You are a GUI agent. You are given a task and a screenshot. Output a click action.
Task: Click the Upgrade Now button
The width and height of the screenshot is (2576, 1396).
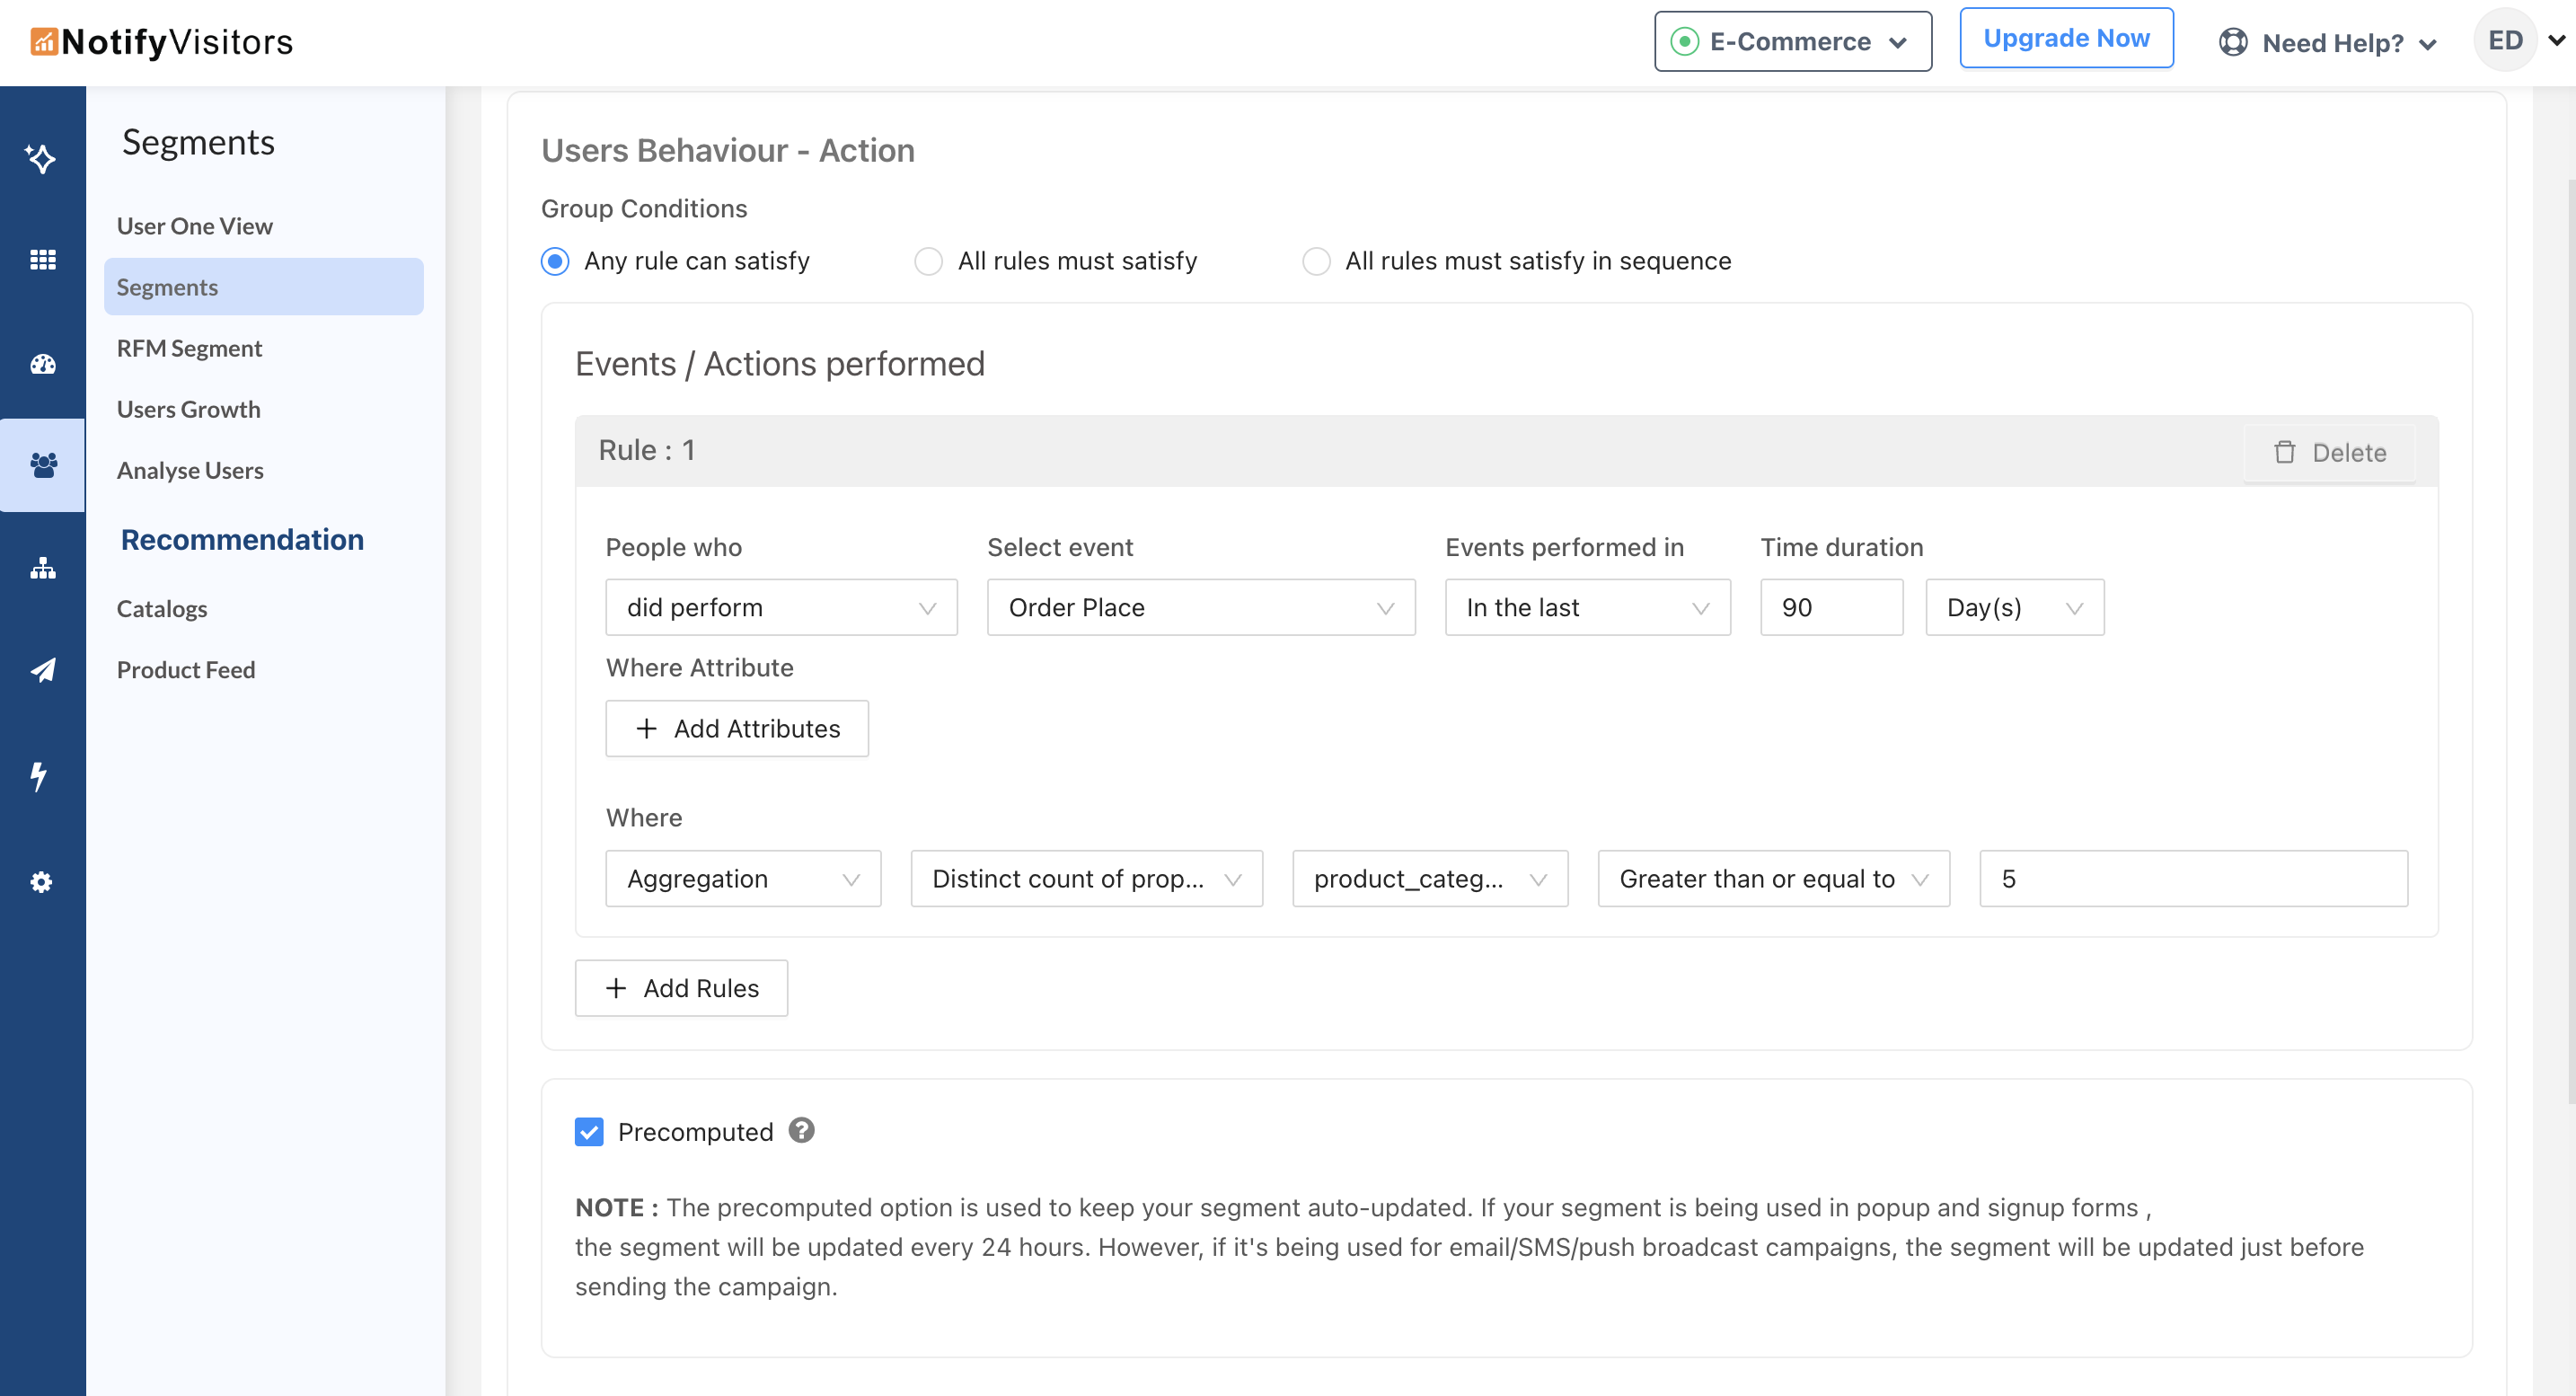point(2065,38)
